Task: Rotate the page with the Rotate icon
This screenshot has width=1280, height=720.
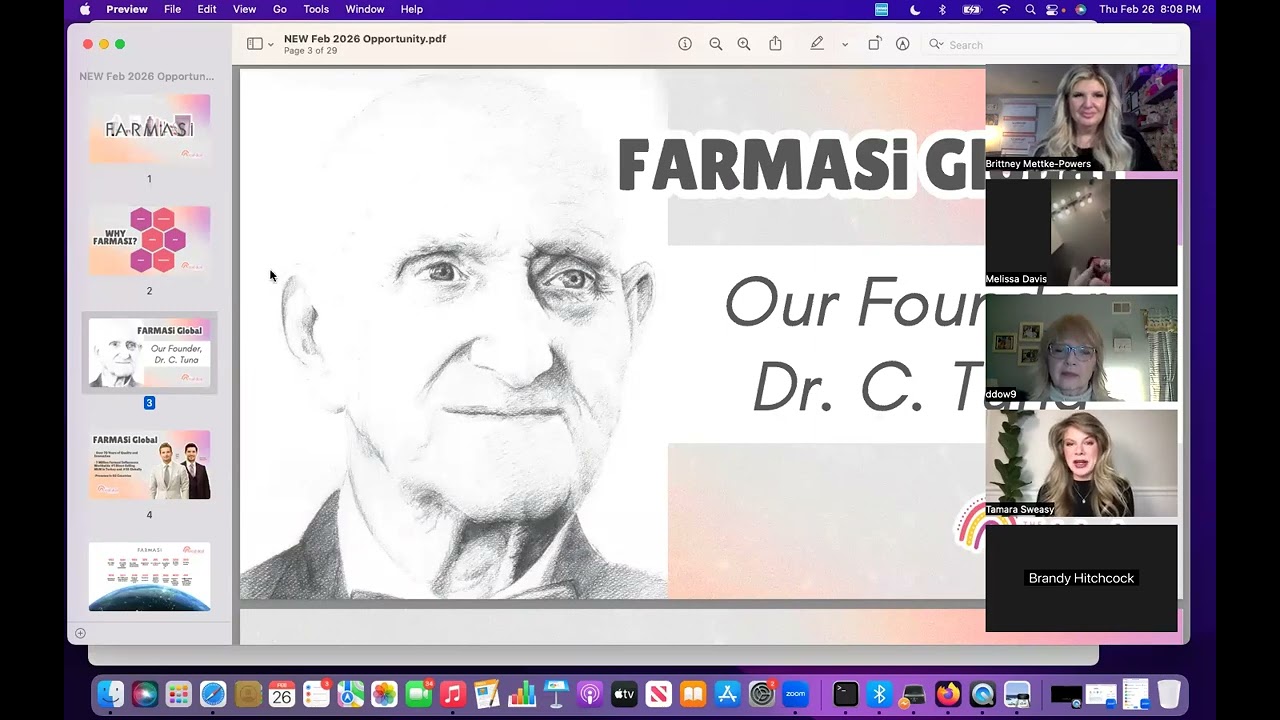Action: click(874, 44)
